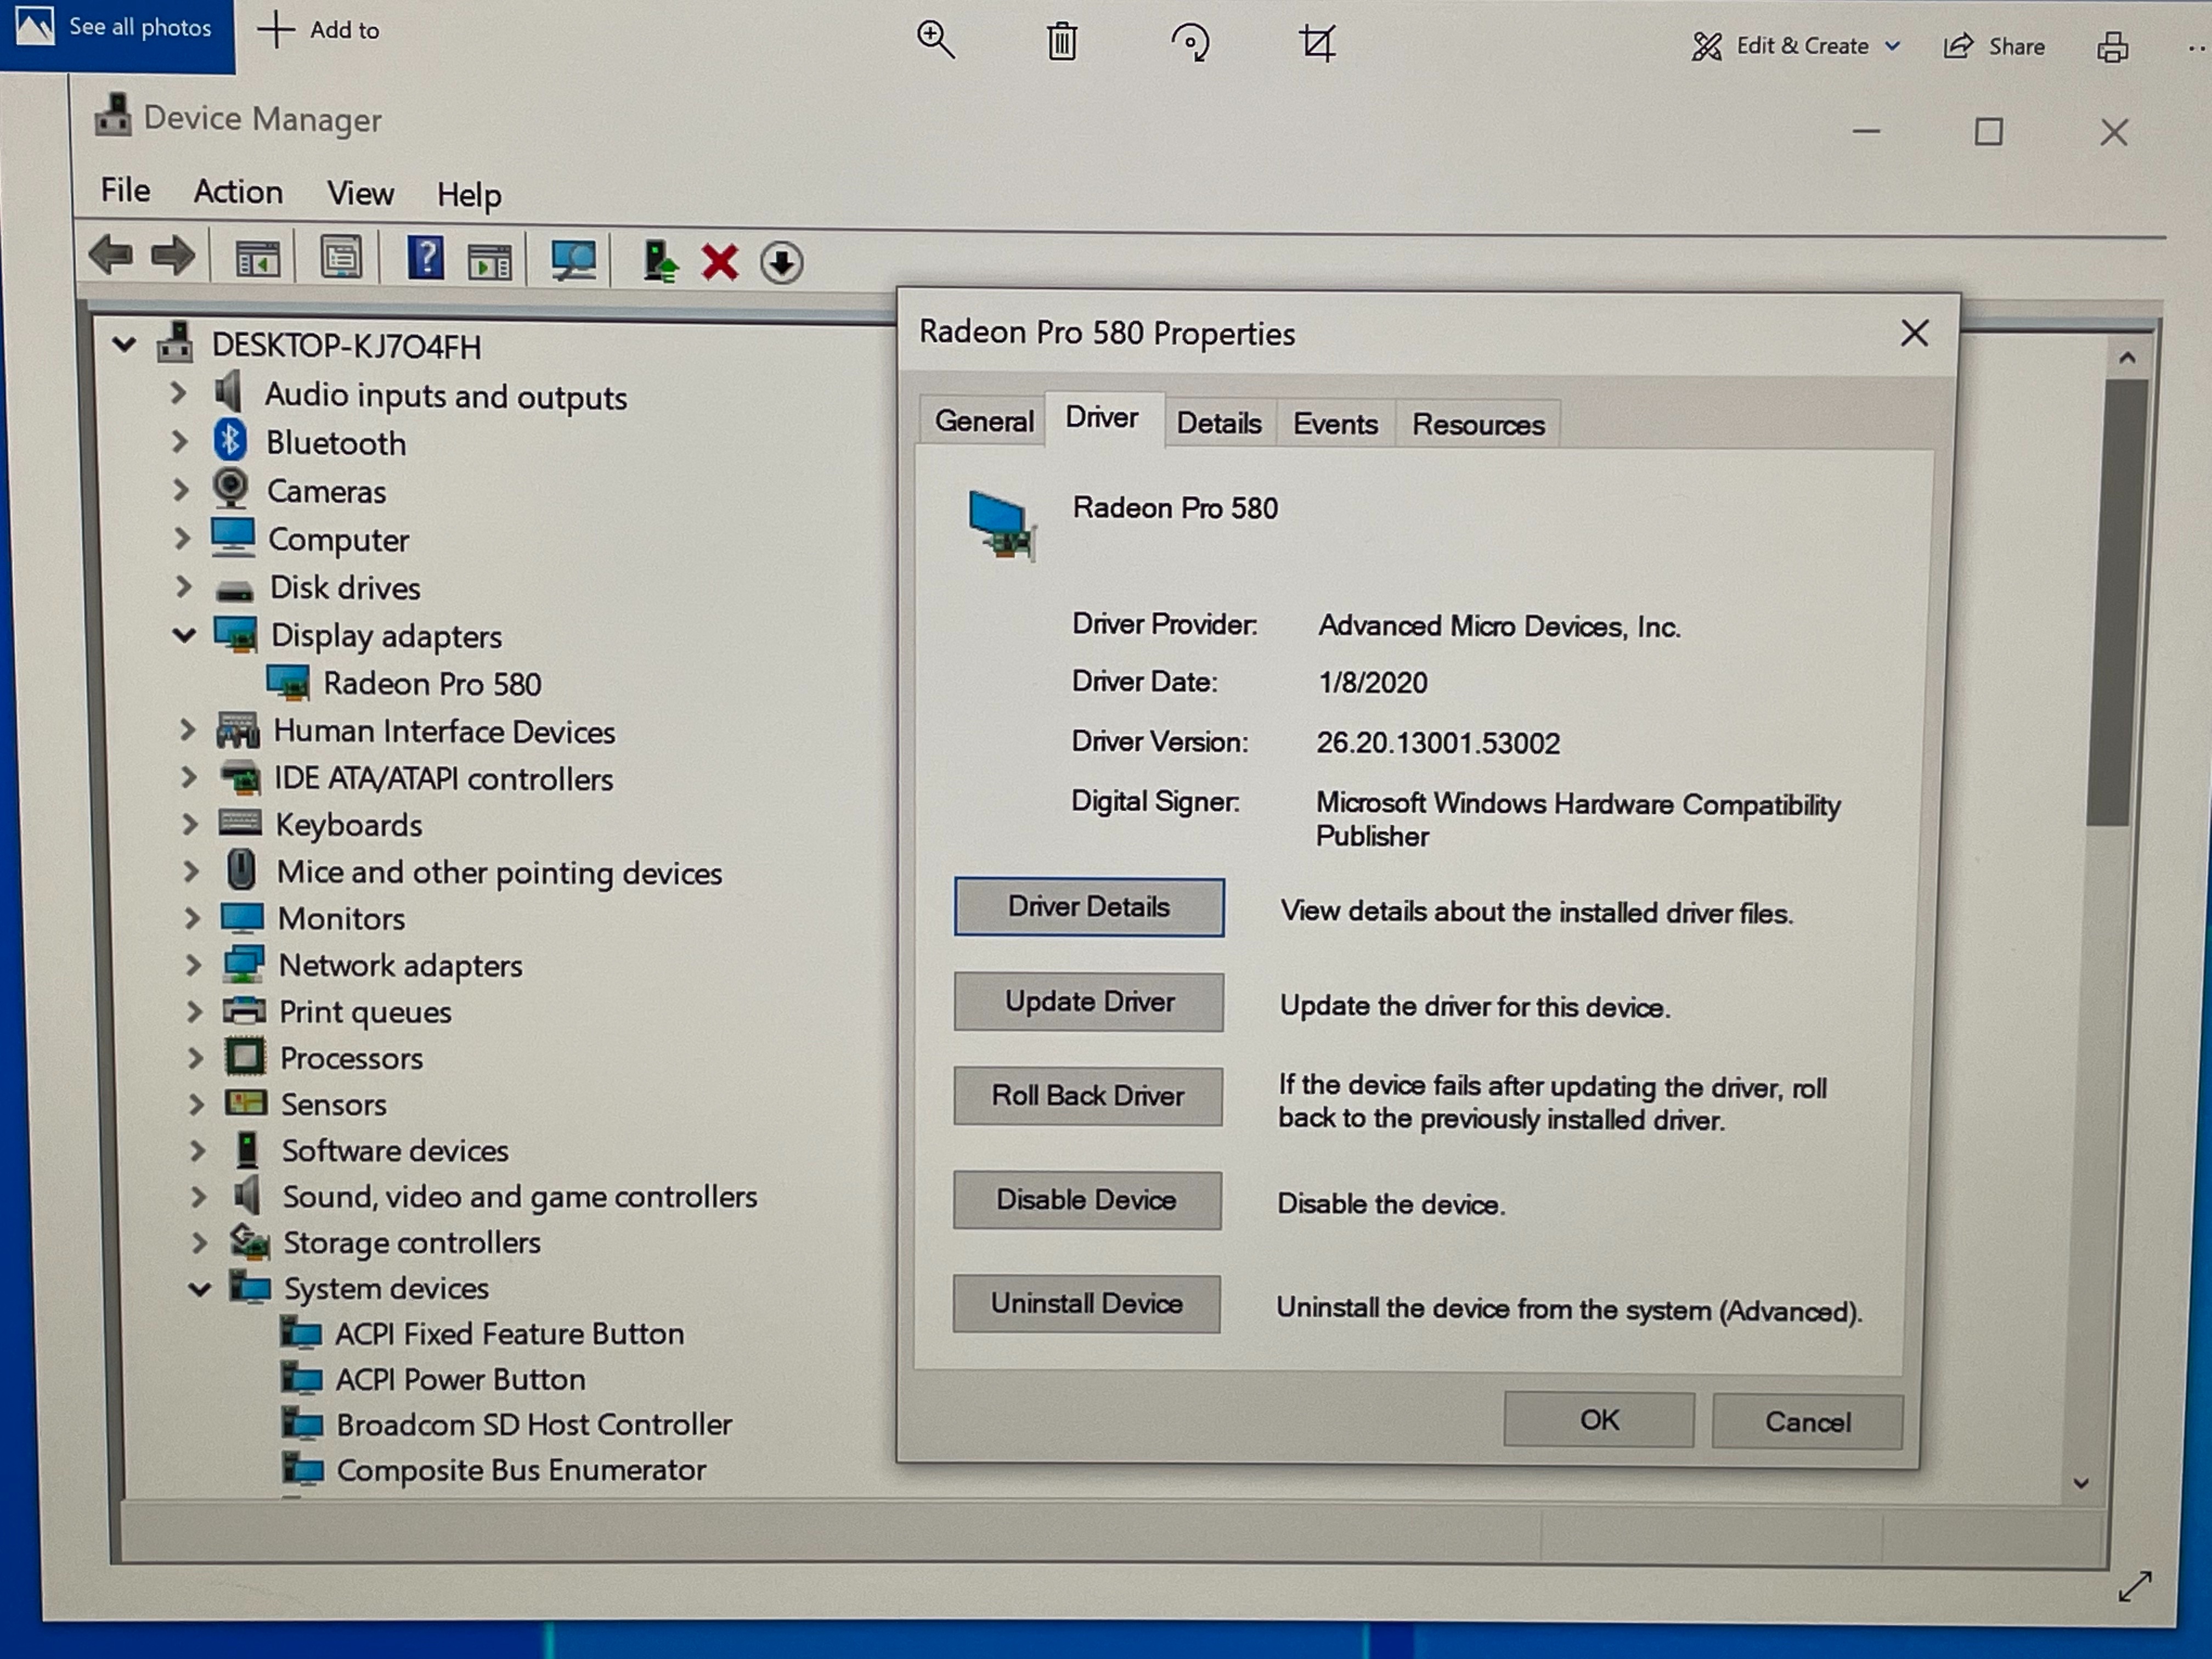
Task: Click the Photos zoom magnifier icon
Action: tap(935, 41)
